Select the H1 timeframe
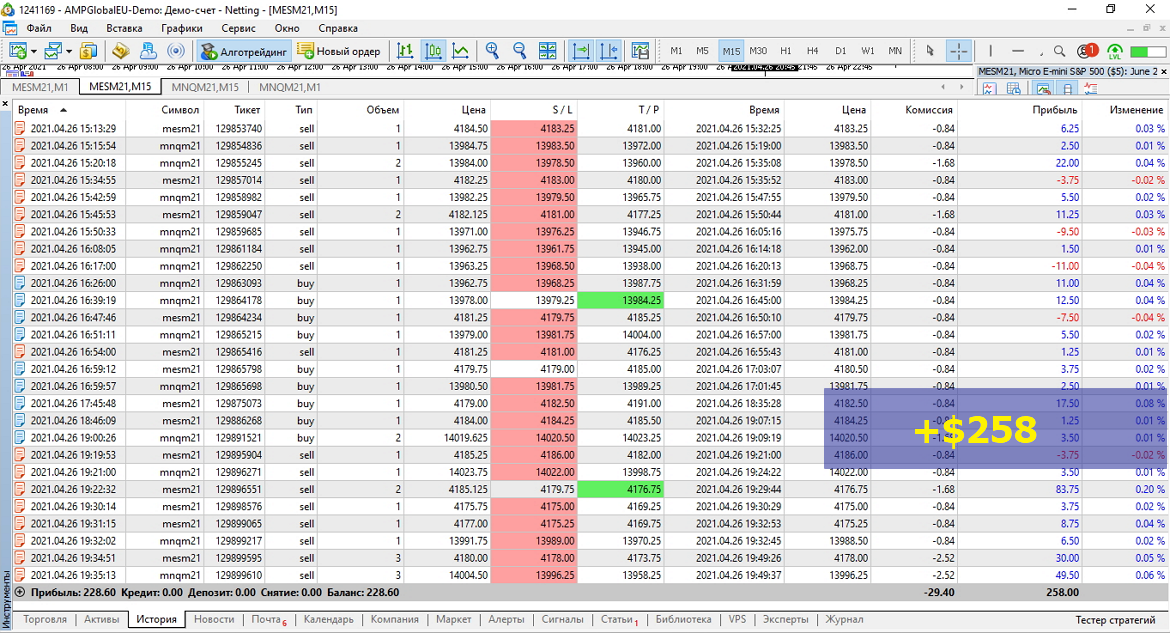Screen dimensions: 1170x633 click(x=786, y=51)
